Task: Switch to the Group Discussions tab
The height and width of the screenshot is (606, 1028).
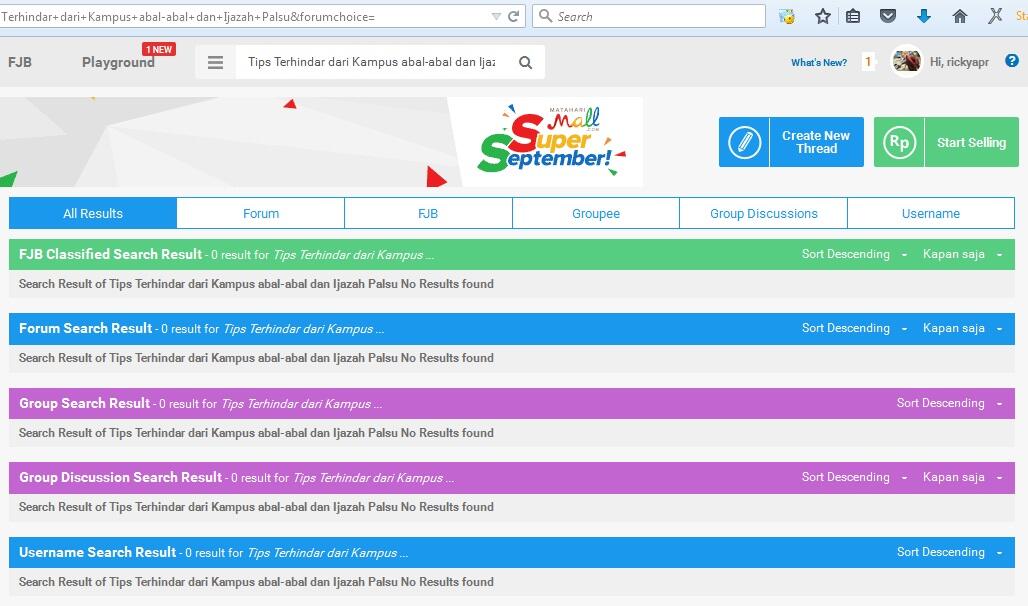Action: 764,213
